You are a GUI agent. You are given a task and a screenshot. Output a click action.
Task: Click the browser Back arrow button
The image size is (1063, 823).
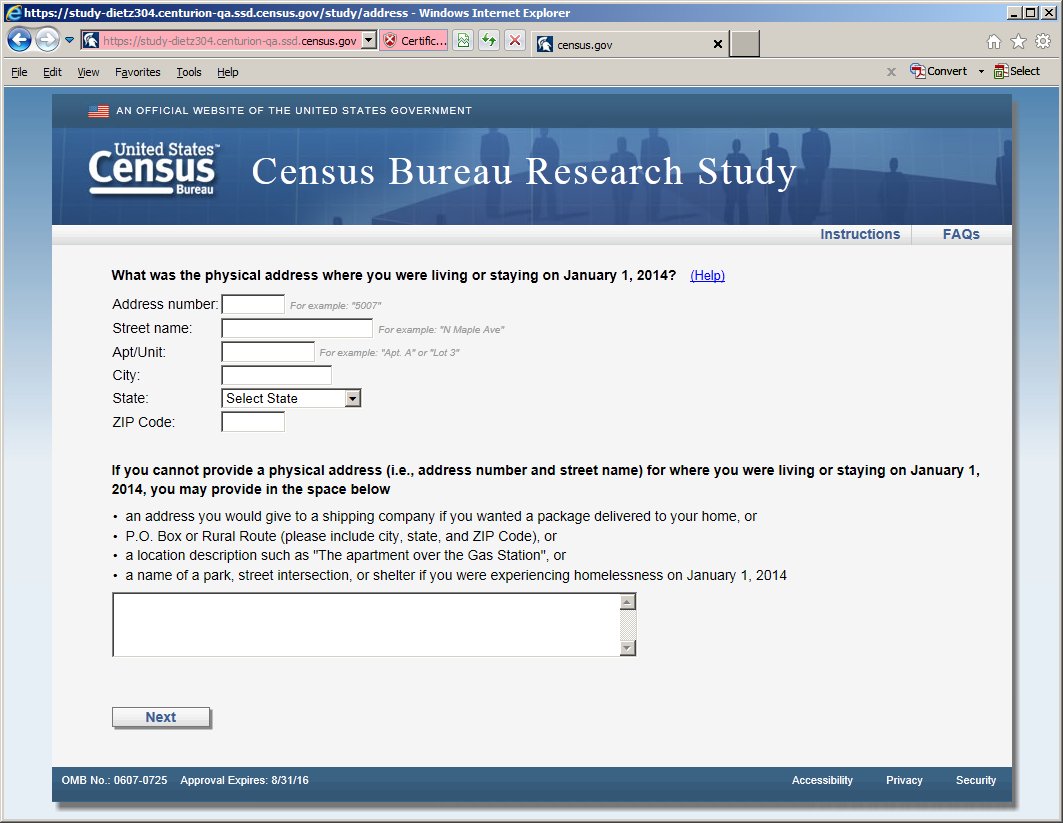[x=19, y=40]
